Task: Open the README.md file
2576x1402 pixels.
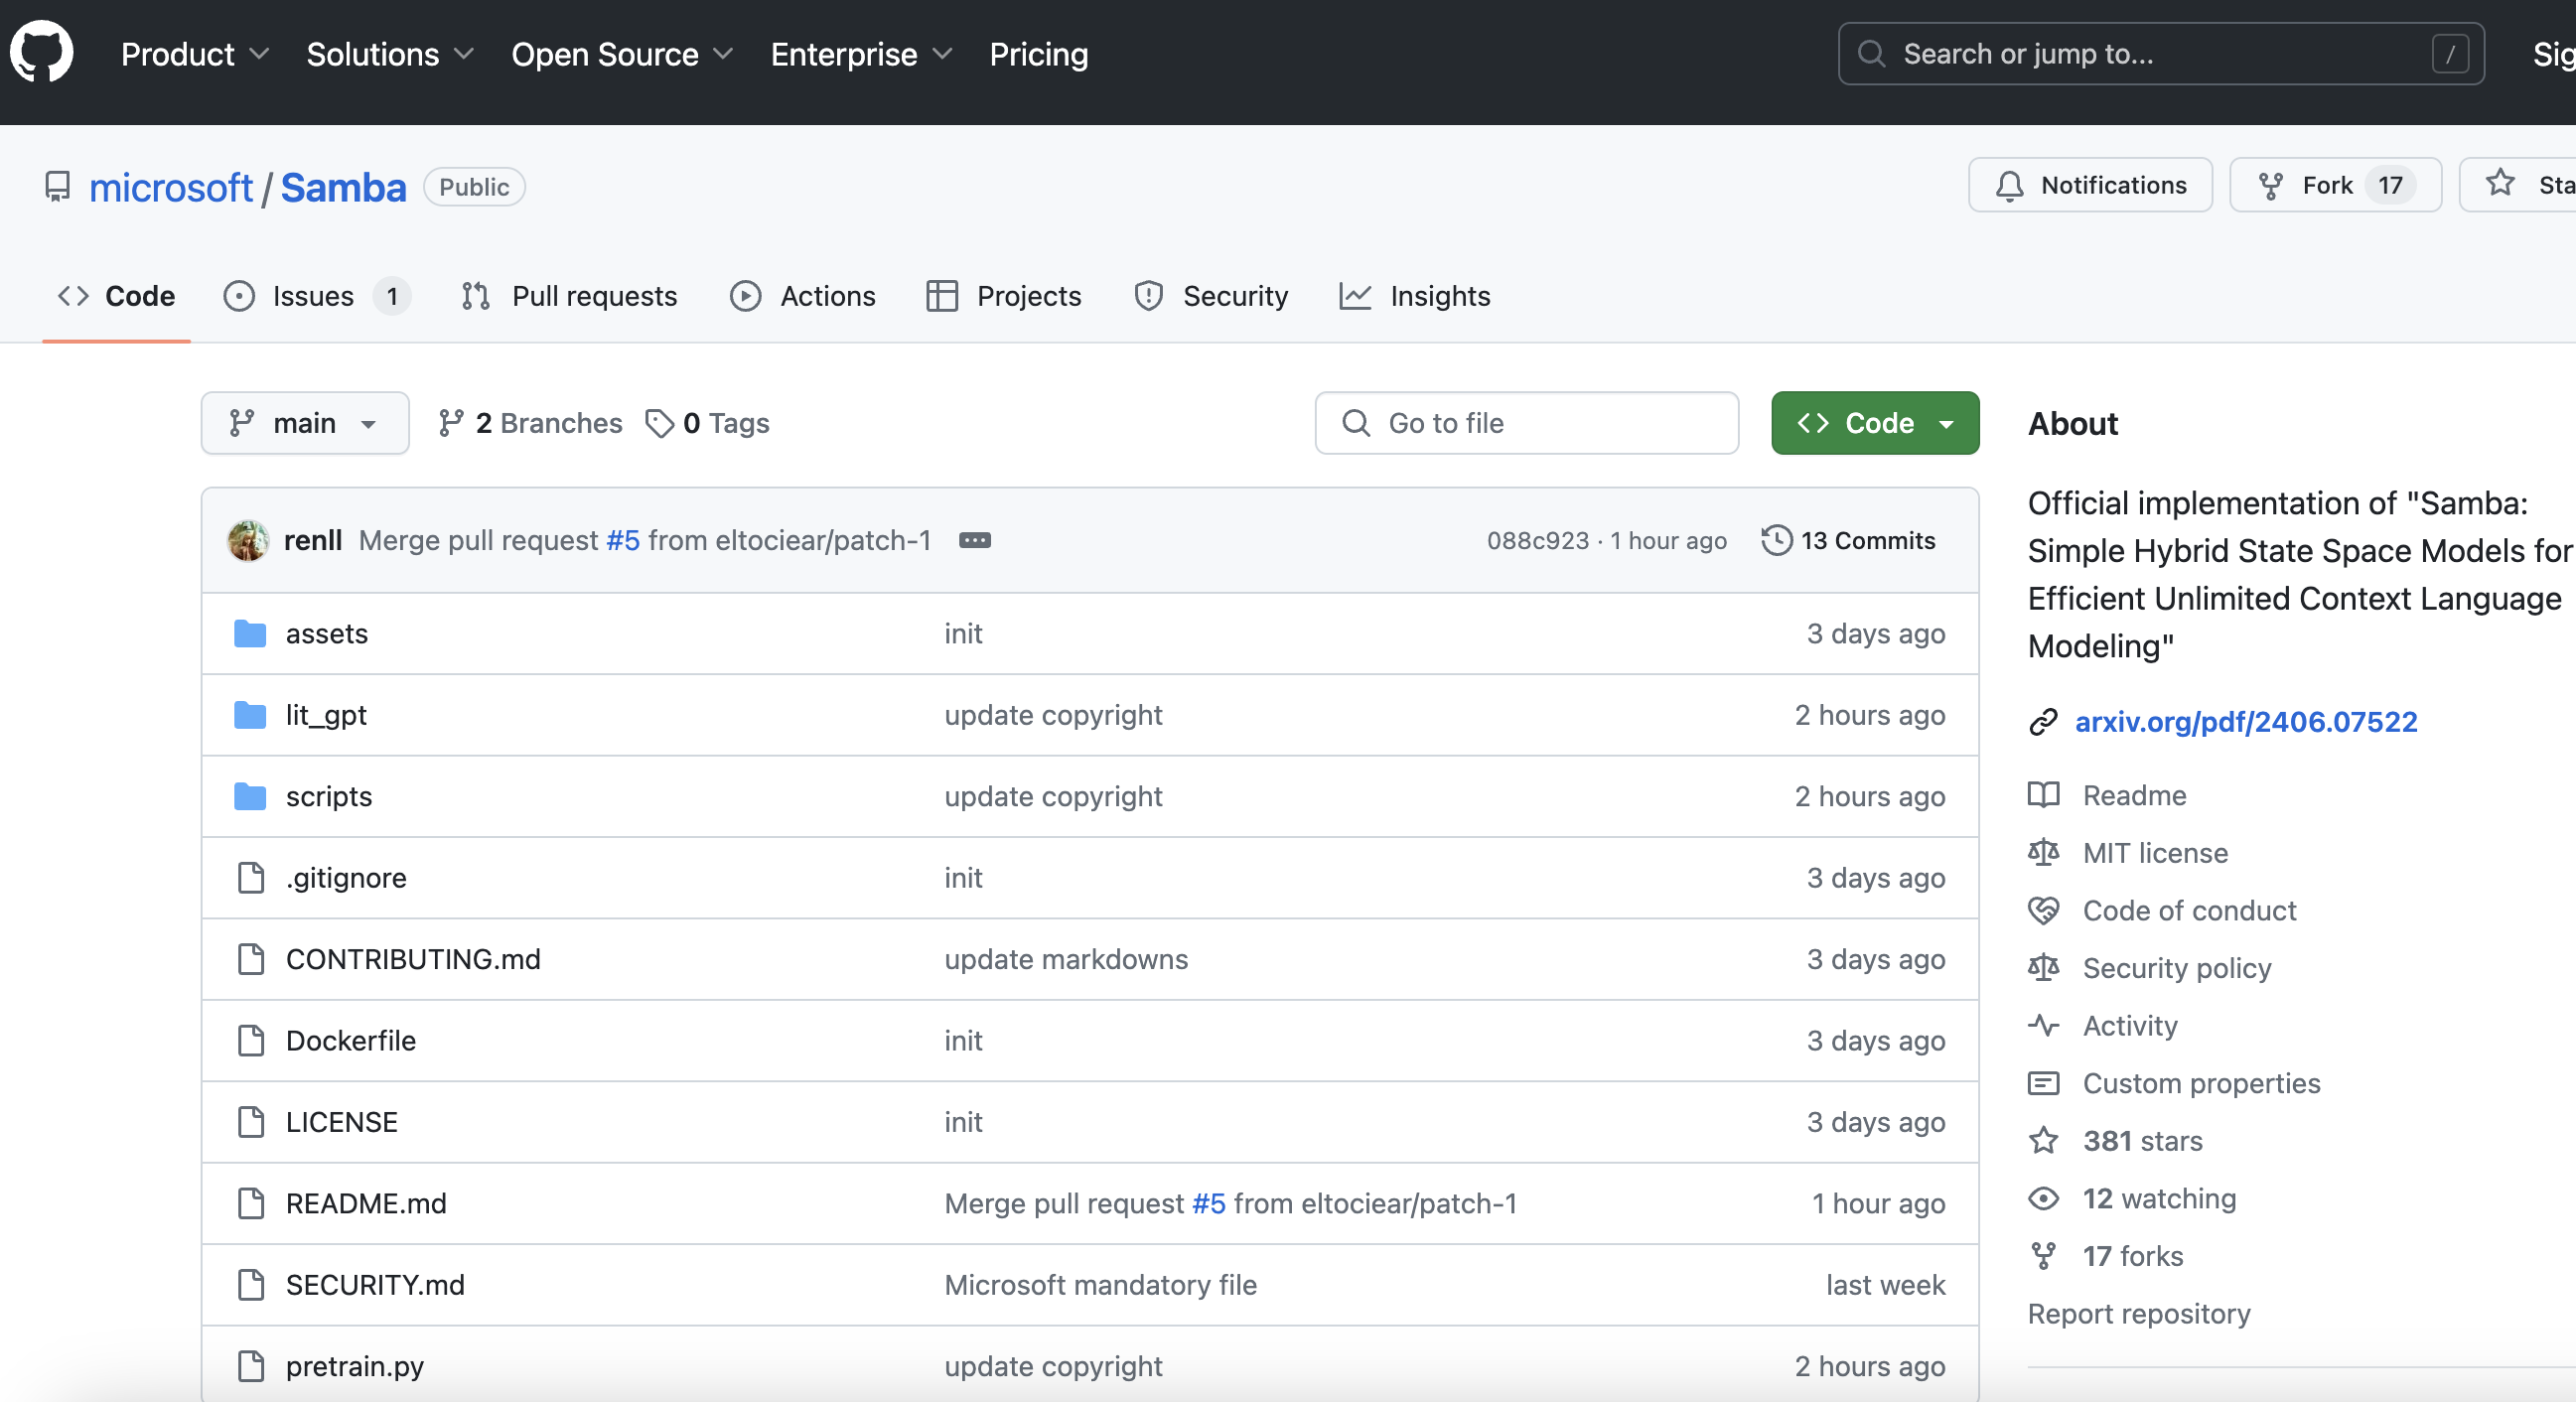Action: 366,1203
